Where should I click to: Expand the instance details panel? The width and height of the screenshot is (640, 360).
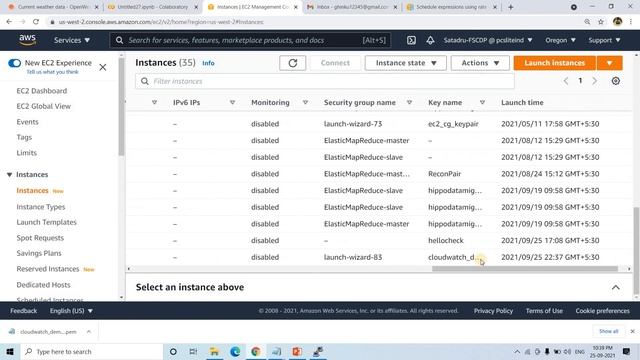[616, 287]
